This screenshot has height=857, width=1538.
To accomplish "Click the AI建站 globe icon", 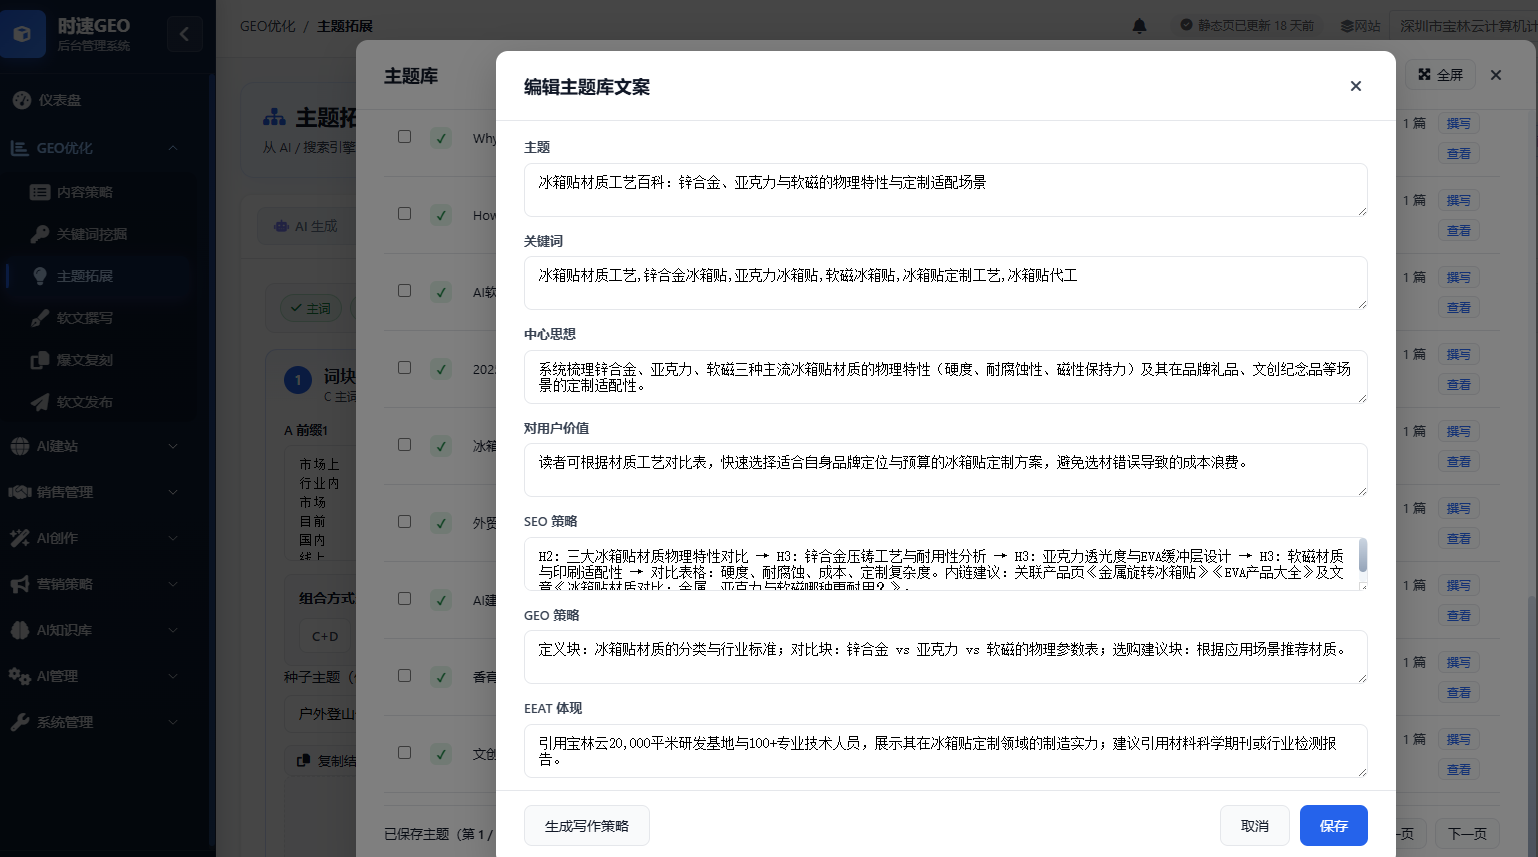I will tap(20, 446).
